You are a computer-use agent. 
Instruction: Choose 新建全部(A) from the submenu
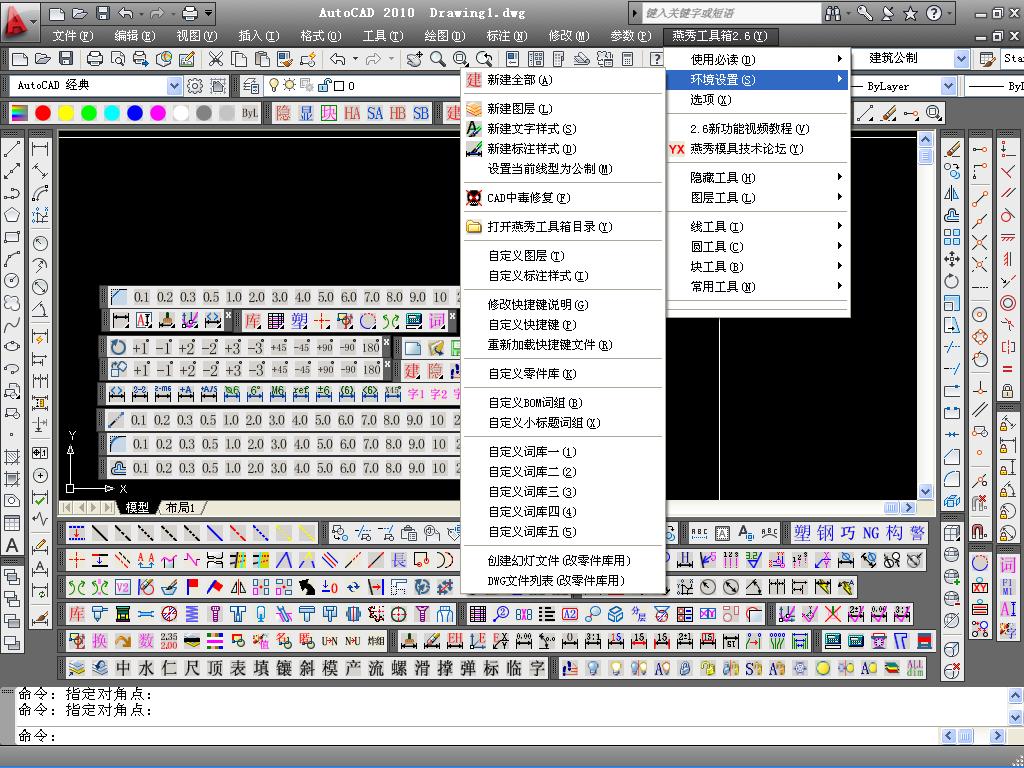click(562, 80)
